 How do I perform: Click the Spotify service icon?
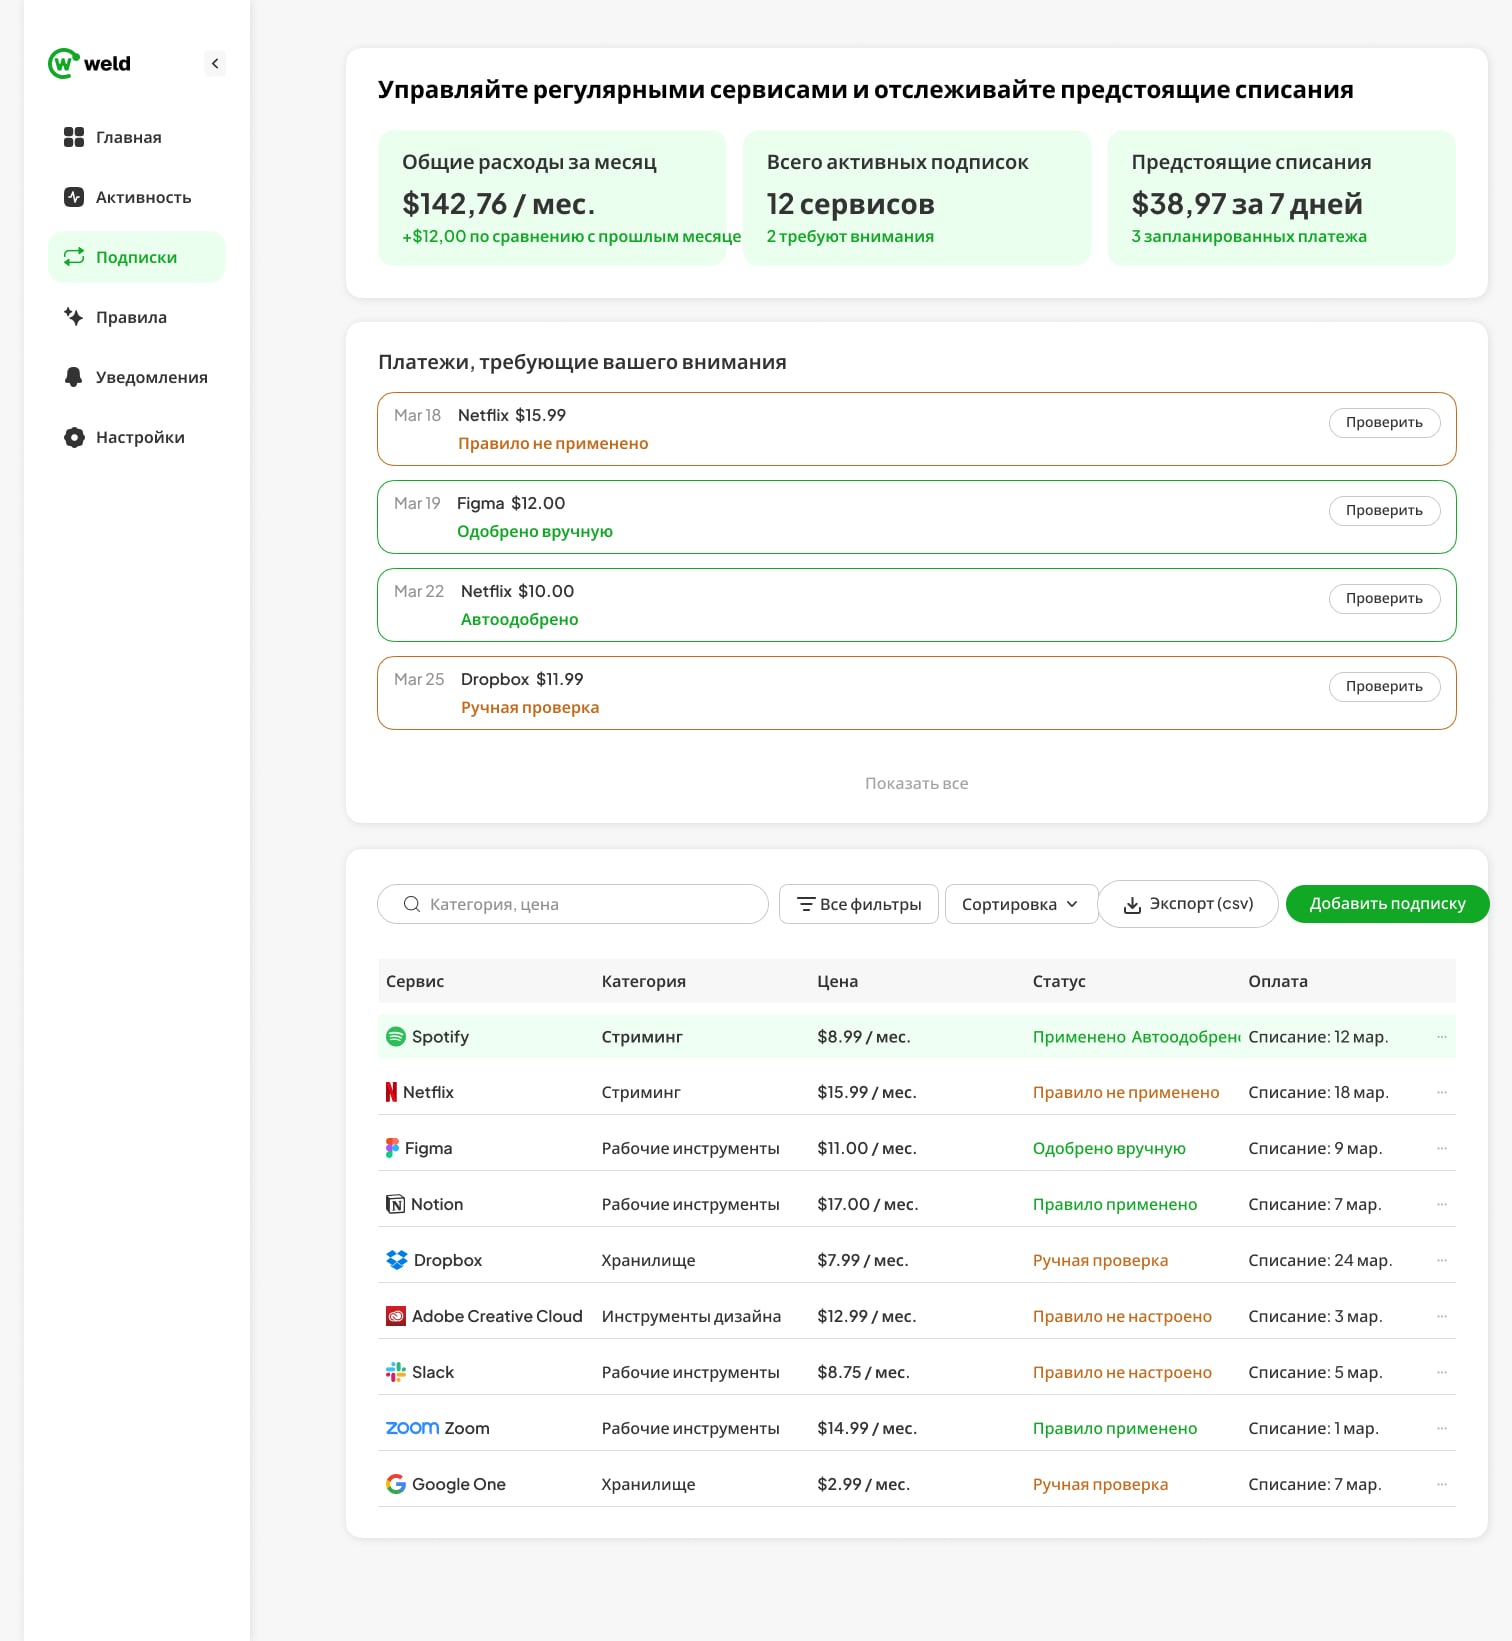click(396, 1037)
